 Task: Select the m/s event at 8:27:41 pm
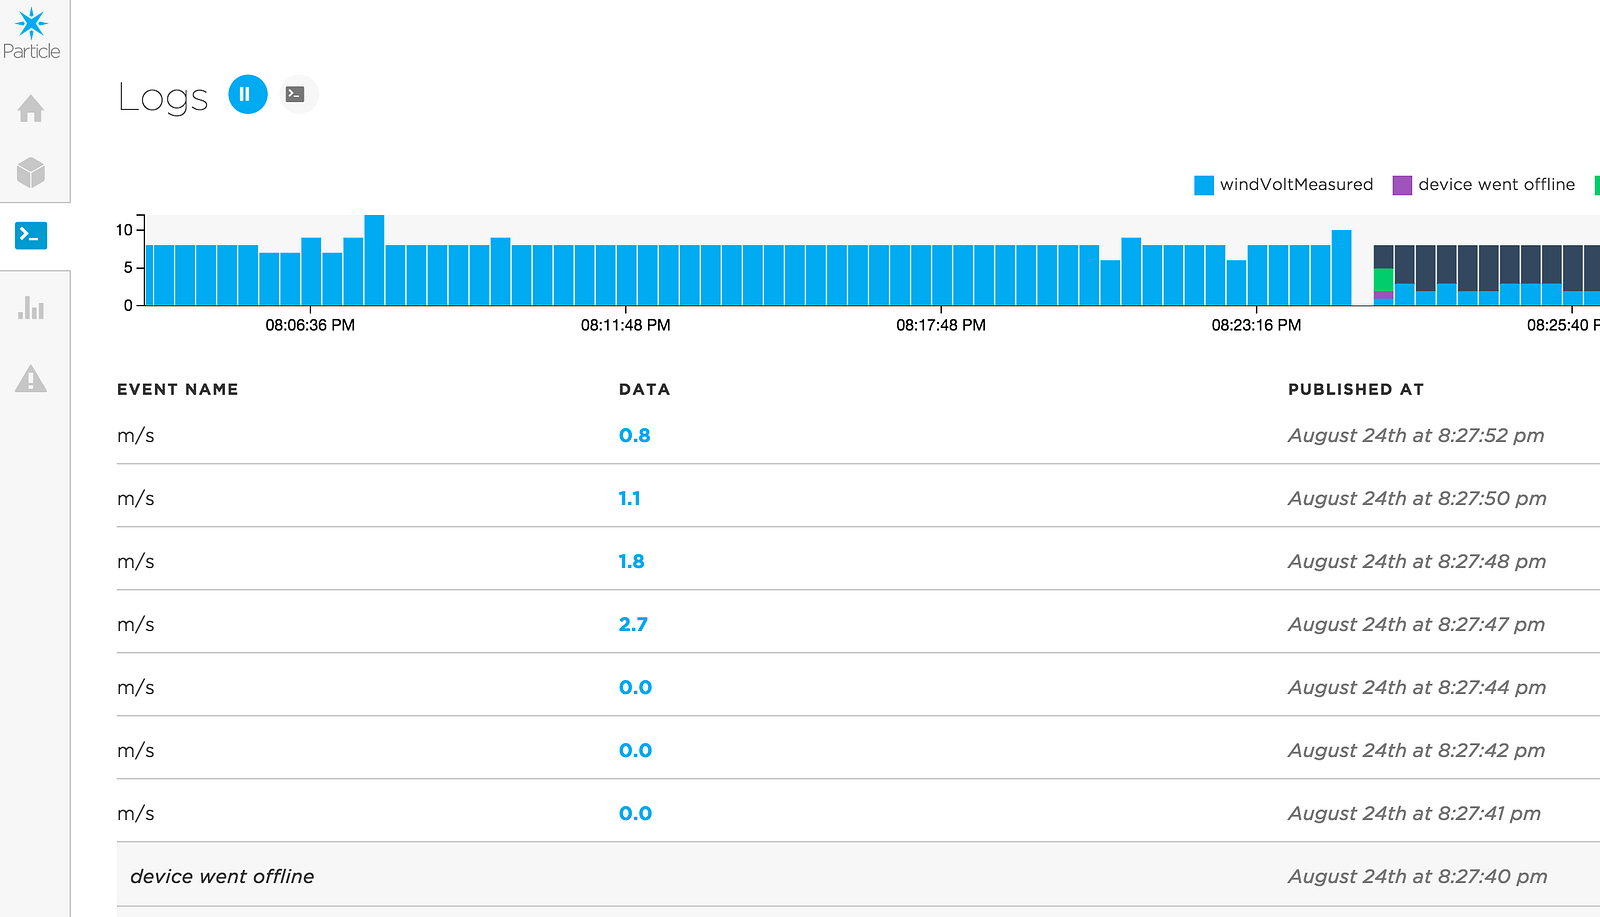858,813
